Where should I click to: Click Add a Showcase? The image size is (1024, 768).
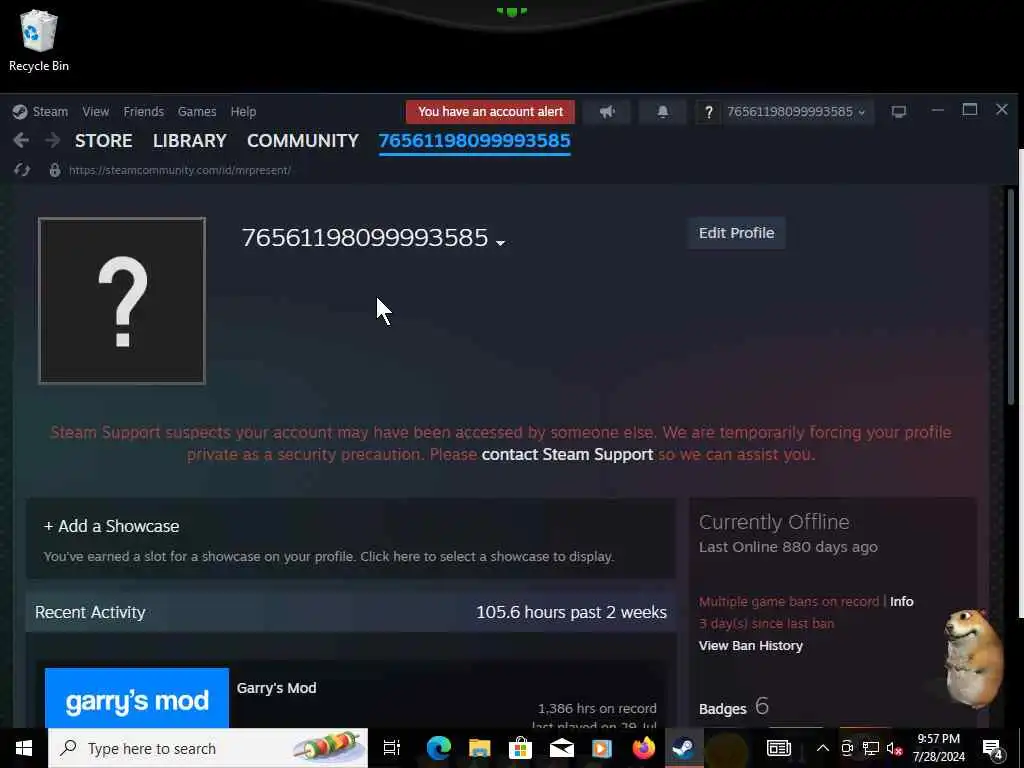(111, 526)
